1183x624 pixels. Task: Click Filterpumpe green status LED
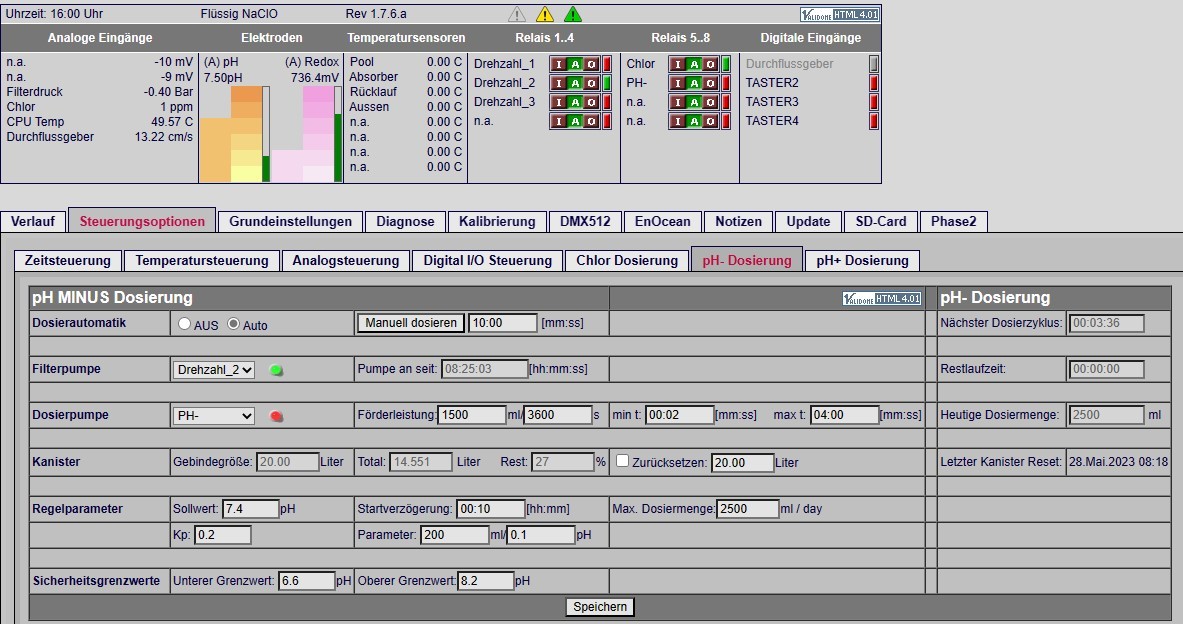(x=276, y=370)
